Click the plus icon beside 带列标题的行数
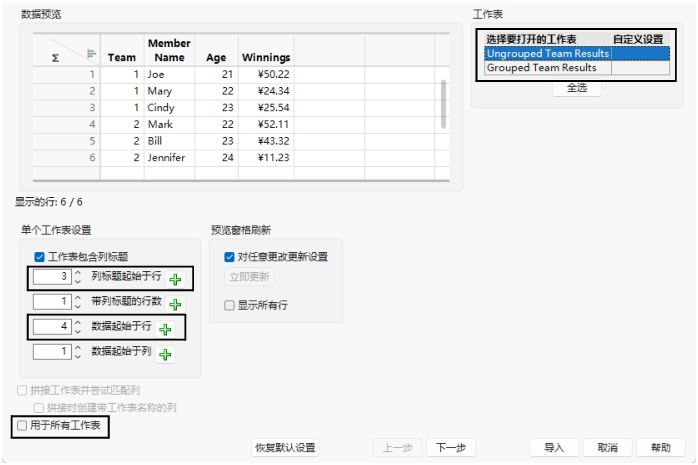 pos(175,304)
